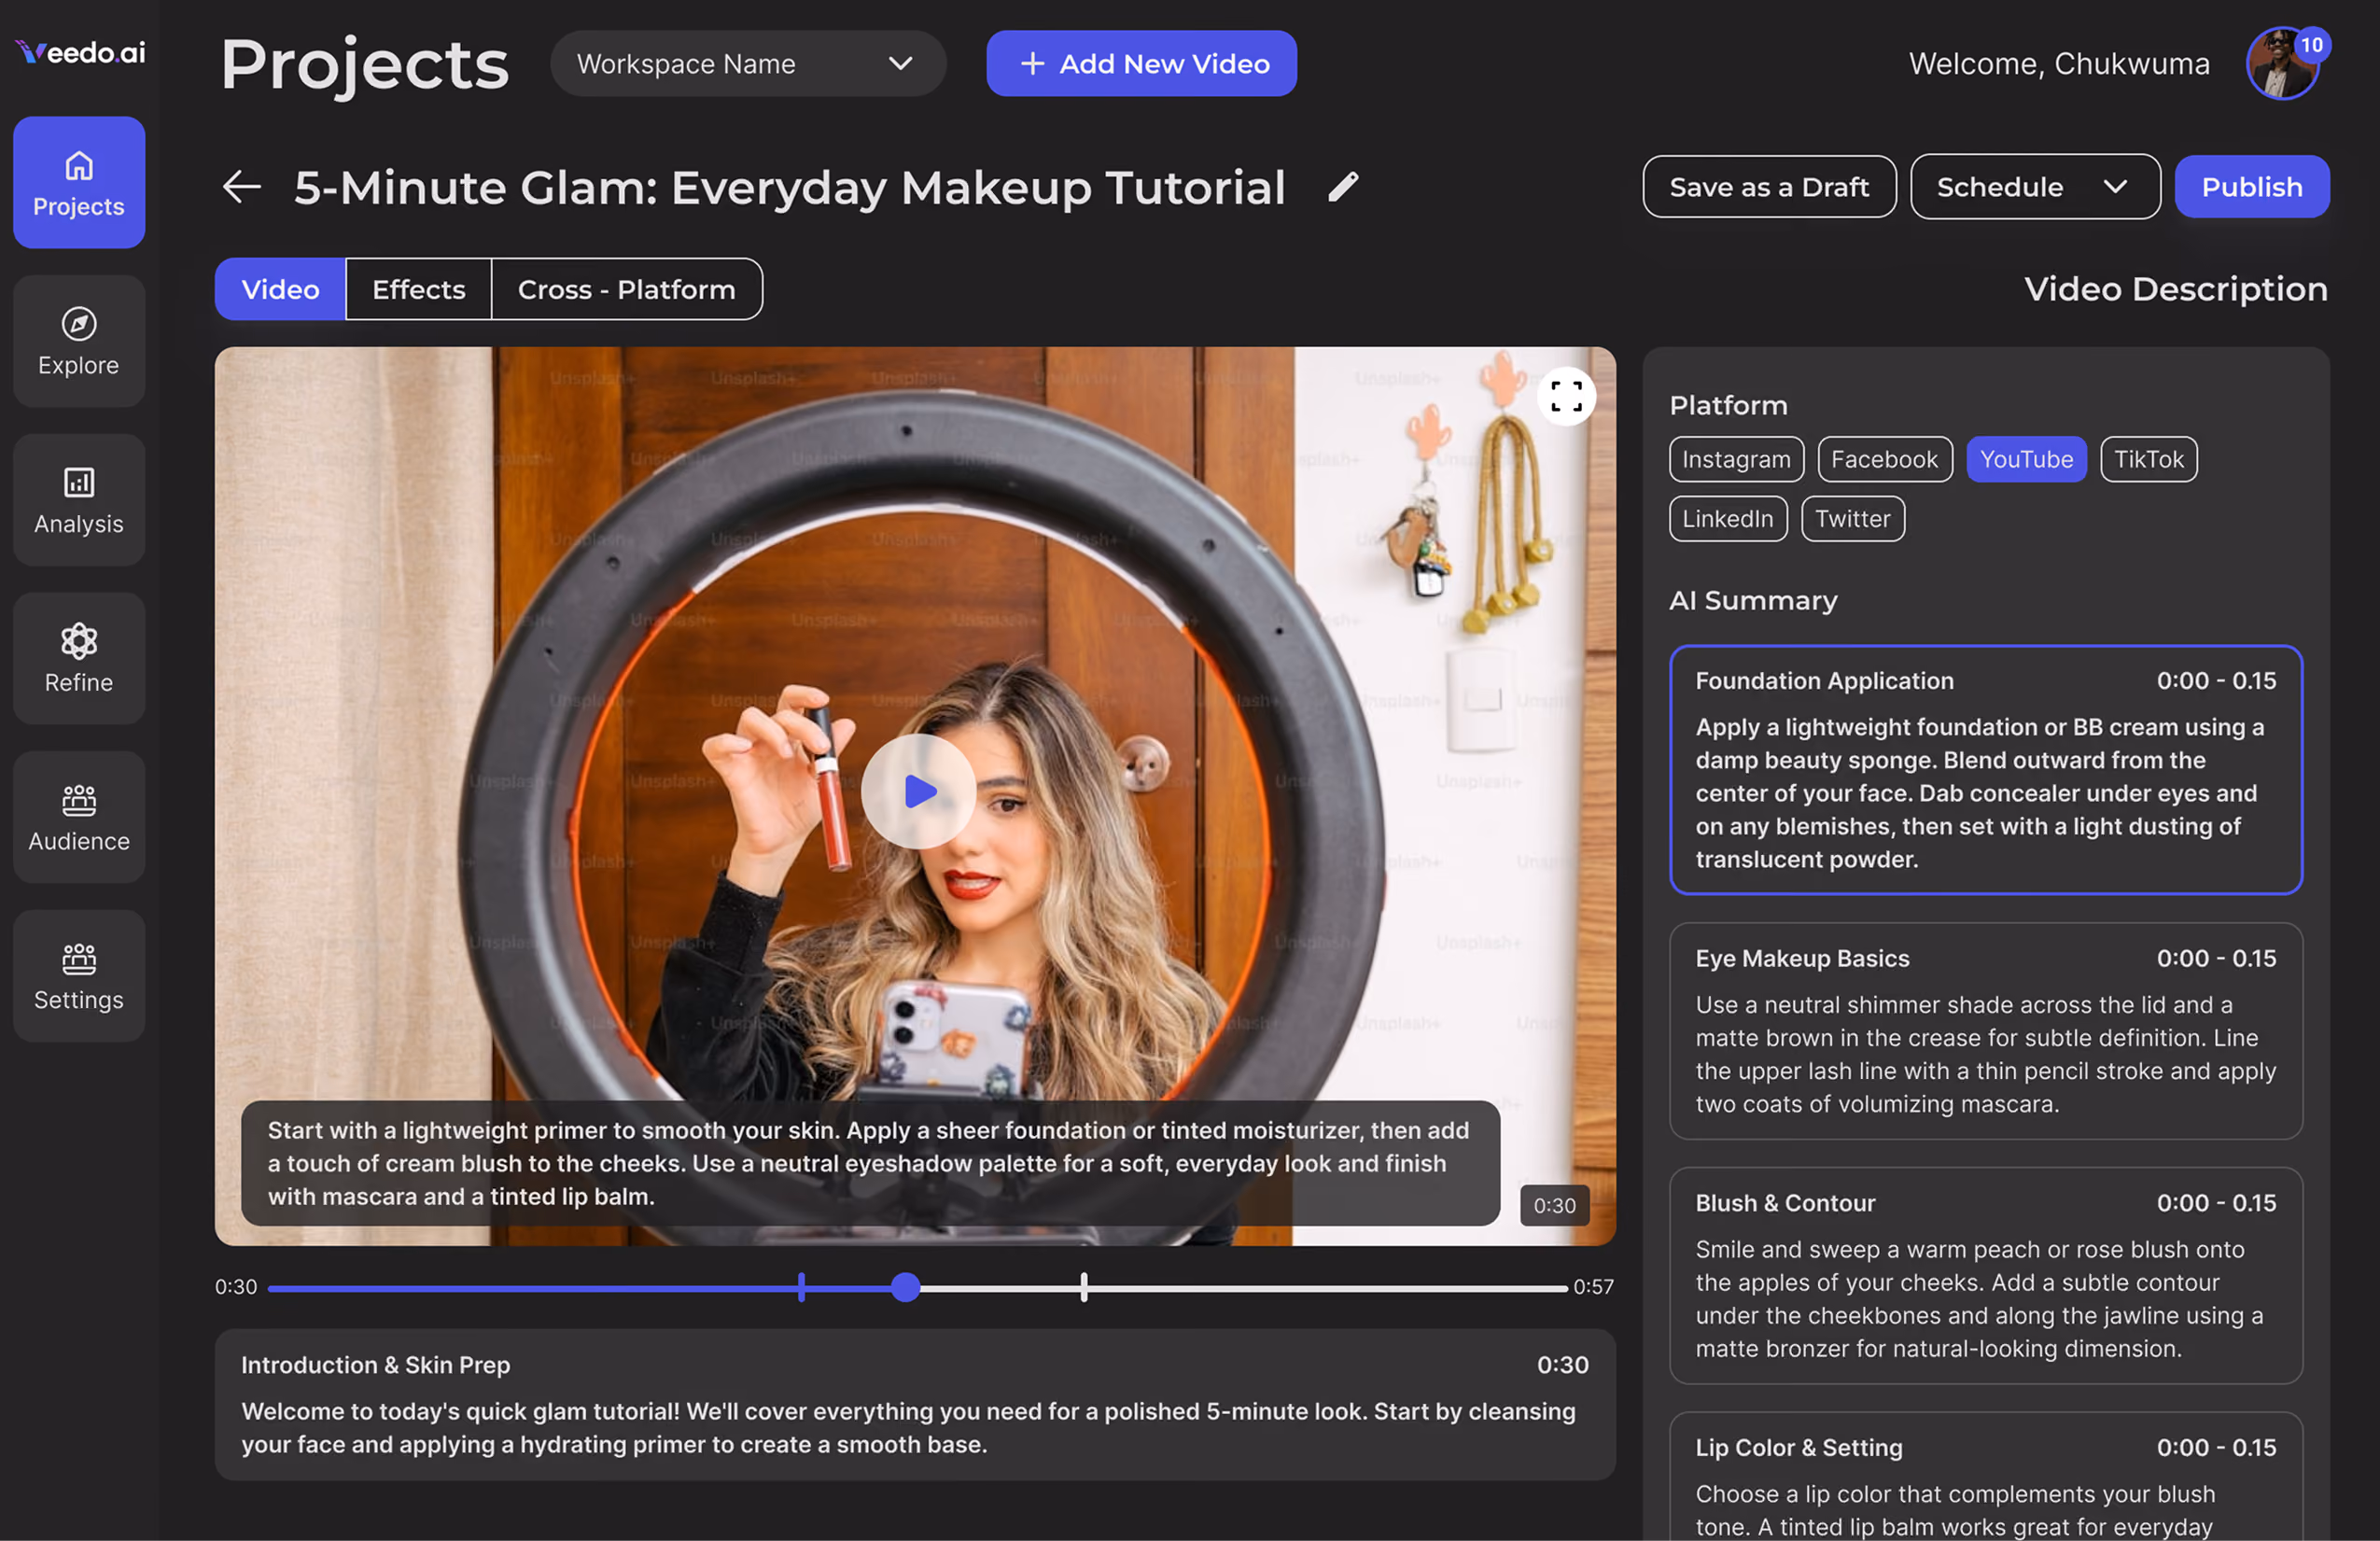Click the Platform heading
2380x1541 pixels.
1728,406
